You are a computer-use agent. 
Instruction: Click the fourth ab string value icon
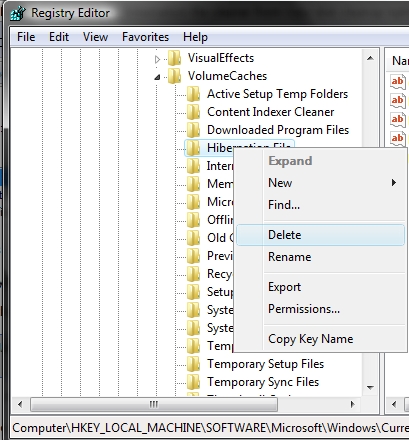click(x=398, y=138)
